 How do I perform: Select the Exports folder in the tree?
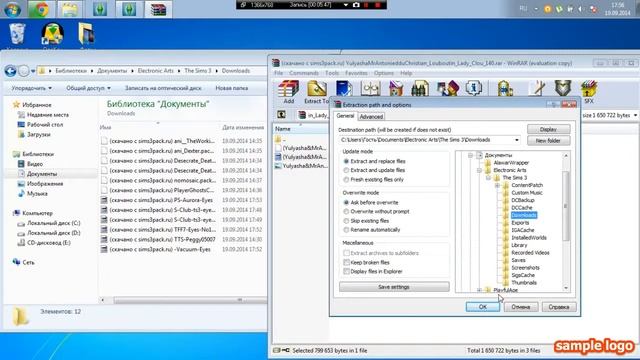point(520,223)
